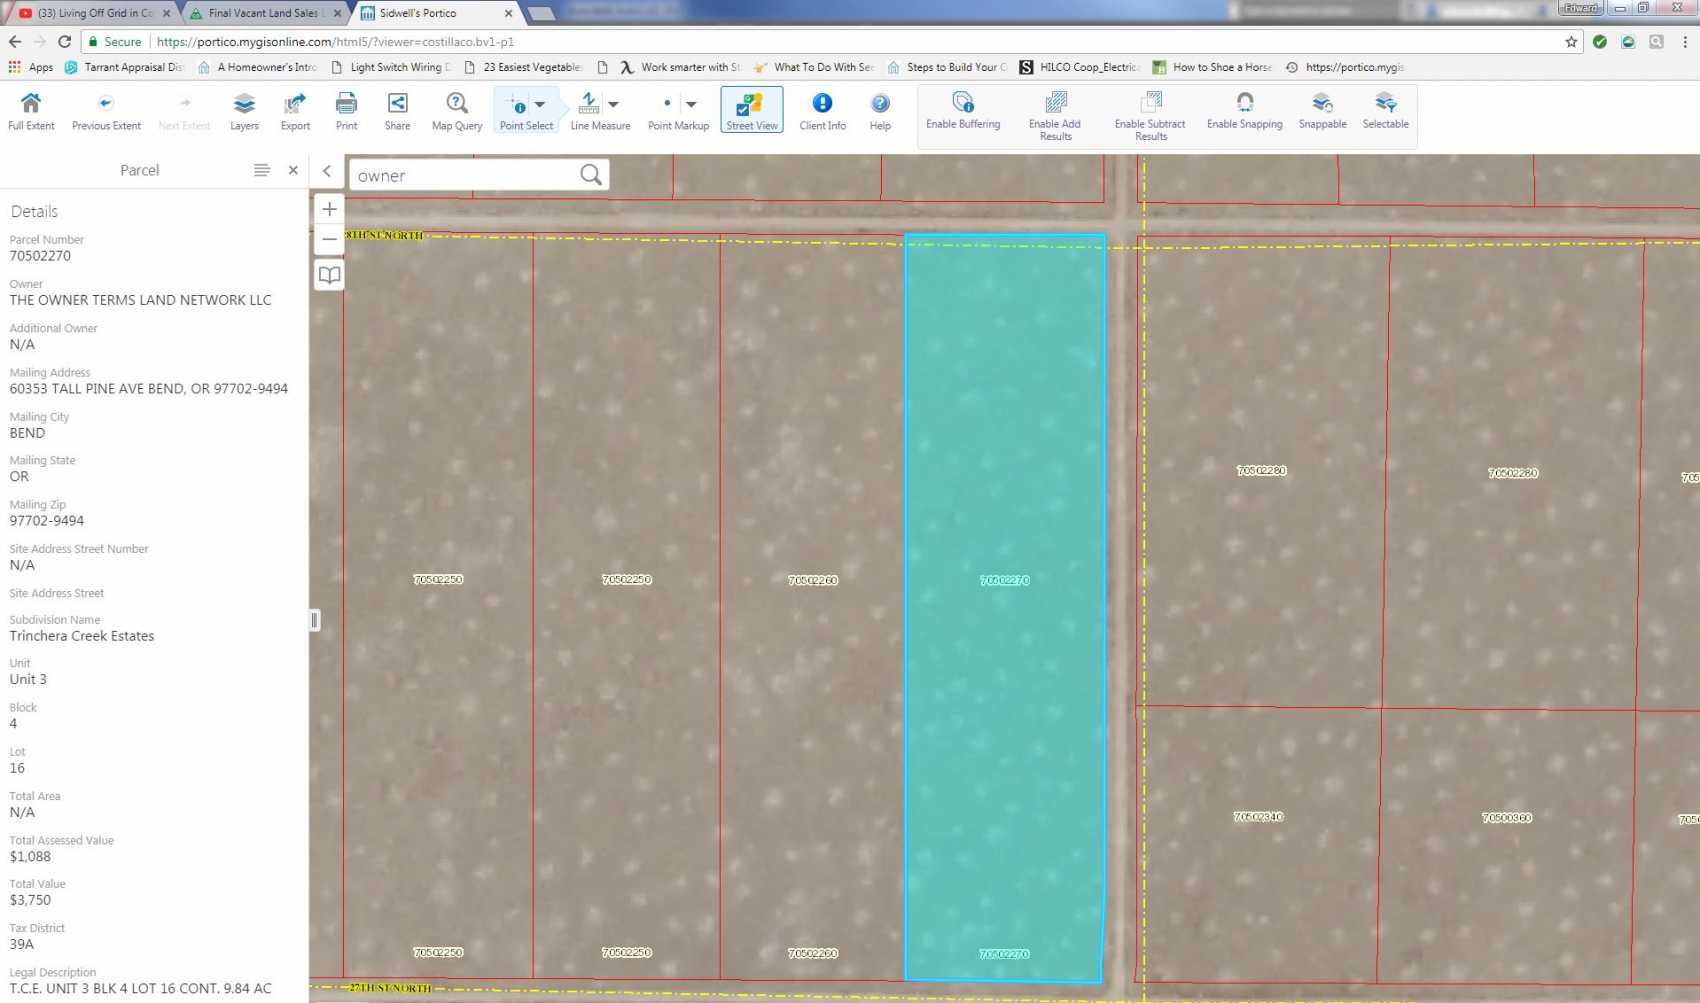Click total assessed value '$1,088'

click(30, 857)
